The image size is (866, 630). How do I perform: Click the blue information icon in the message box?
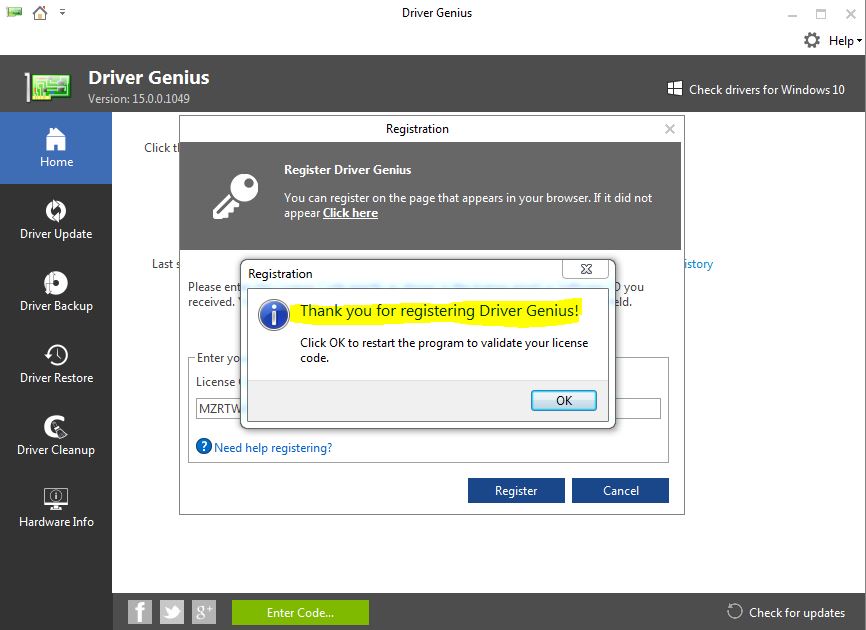273,315
